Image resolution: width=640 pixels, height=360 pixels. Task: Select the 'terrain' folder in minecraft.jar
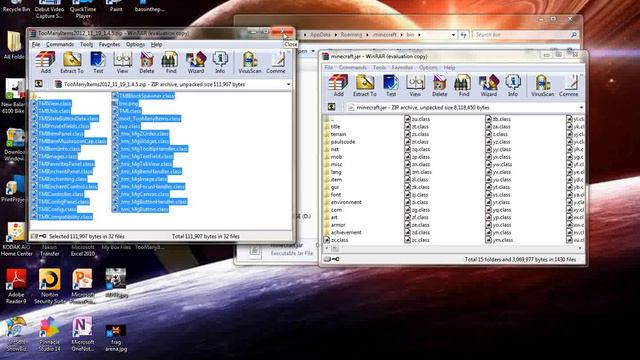[334, 134]
